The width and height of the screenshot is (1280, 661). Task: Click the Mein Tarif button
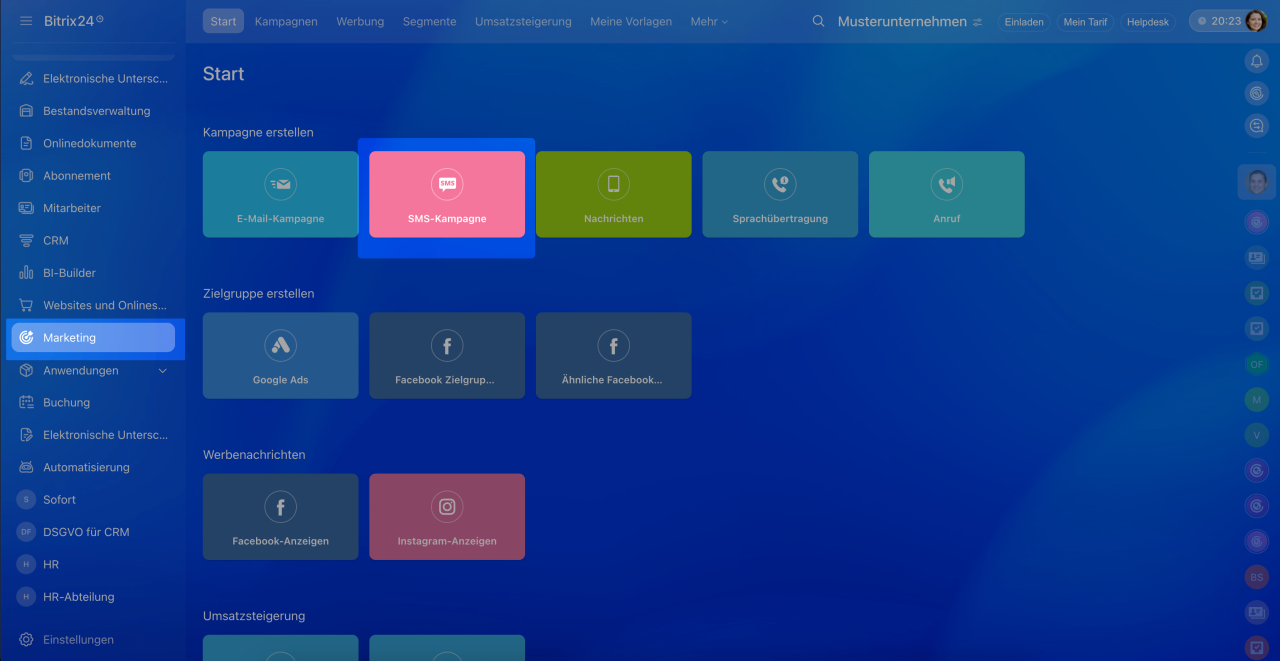[1086, 22]
